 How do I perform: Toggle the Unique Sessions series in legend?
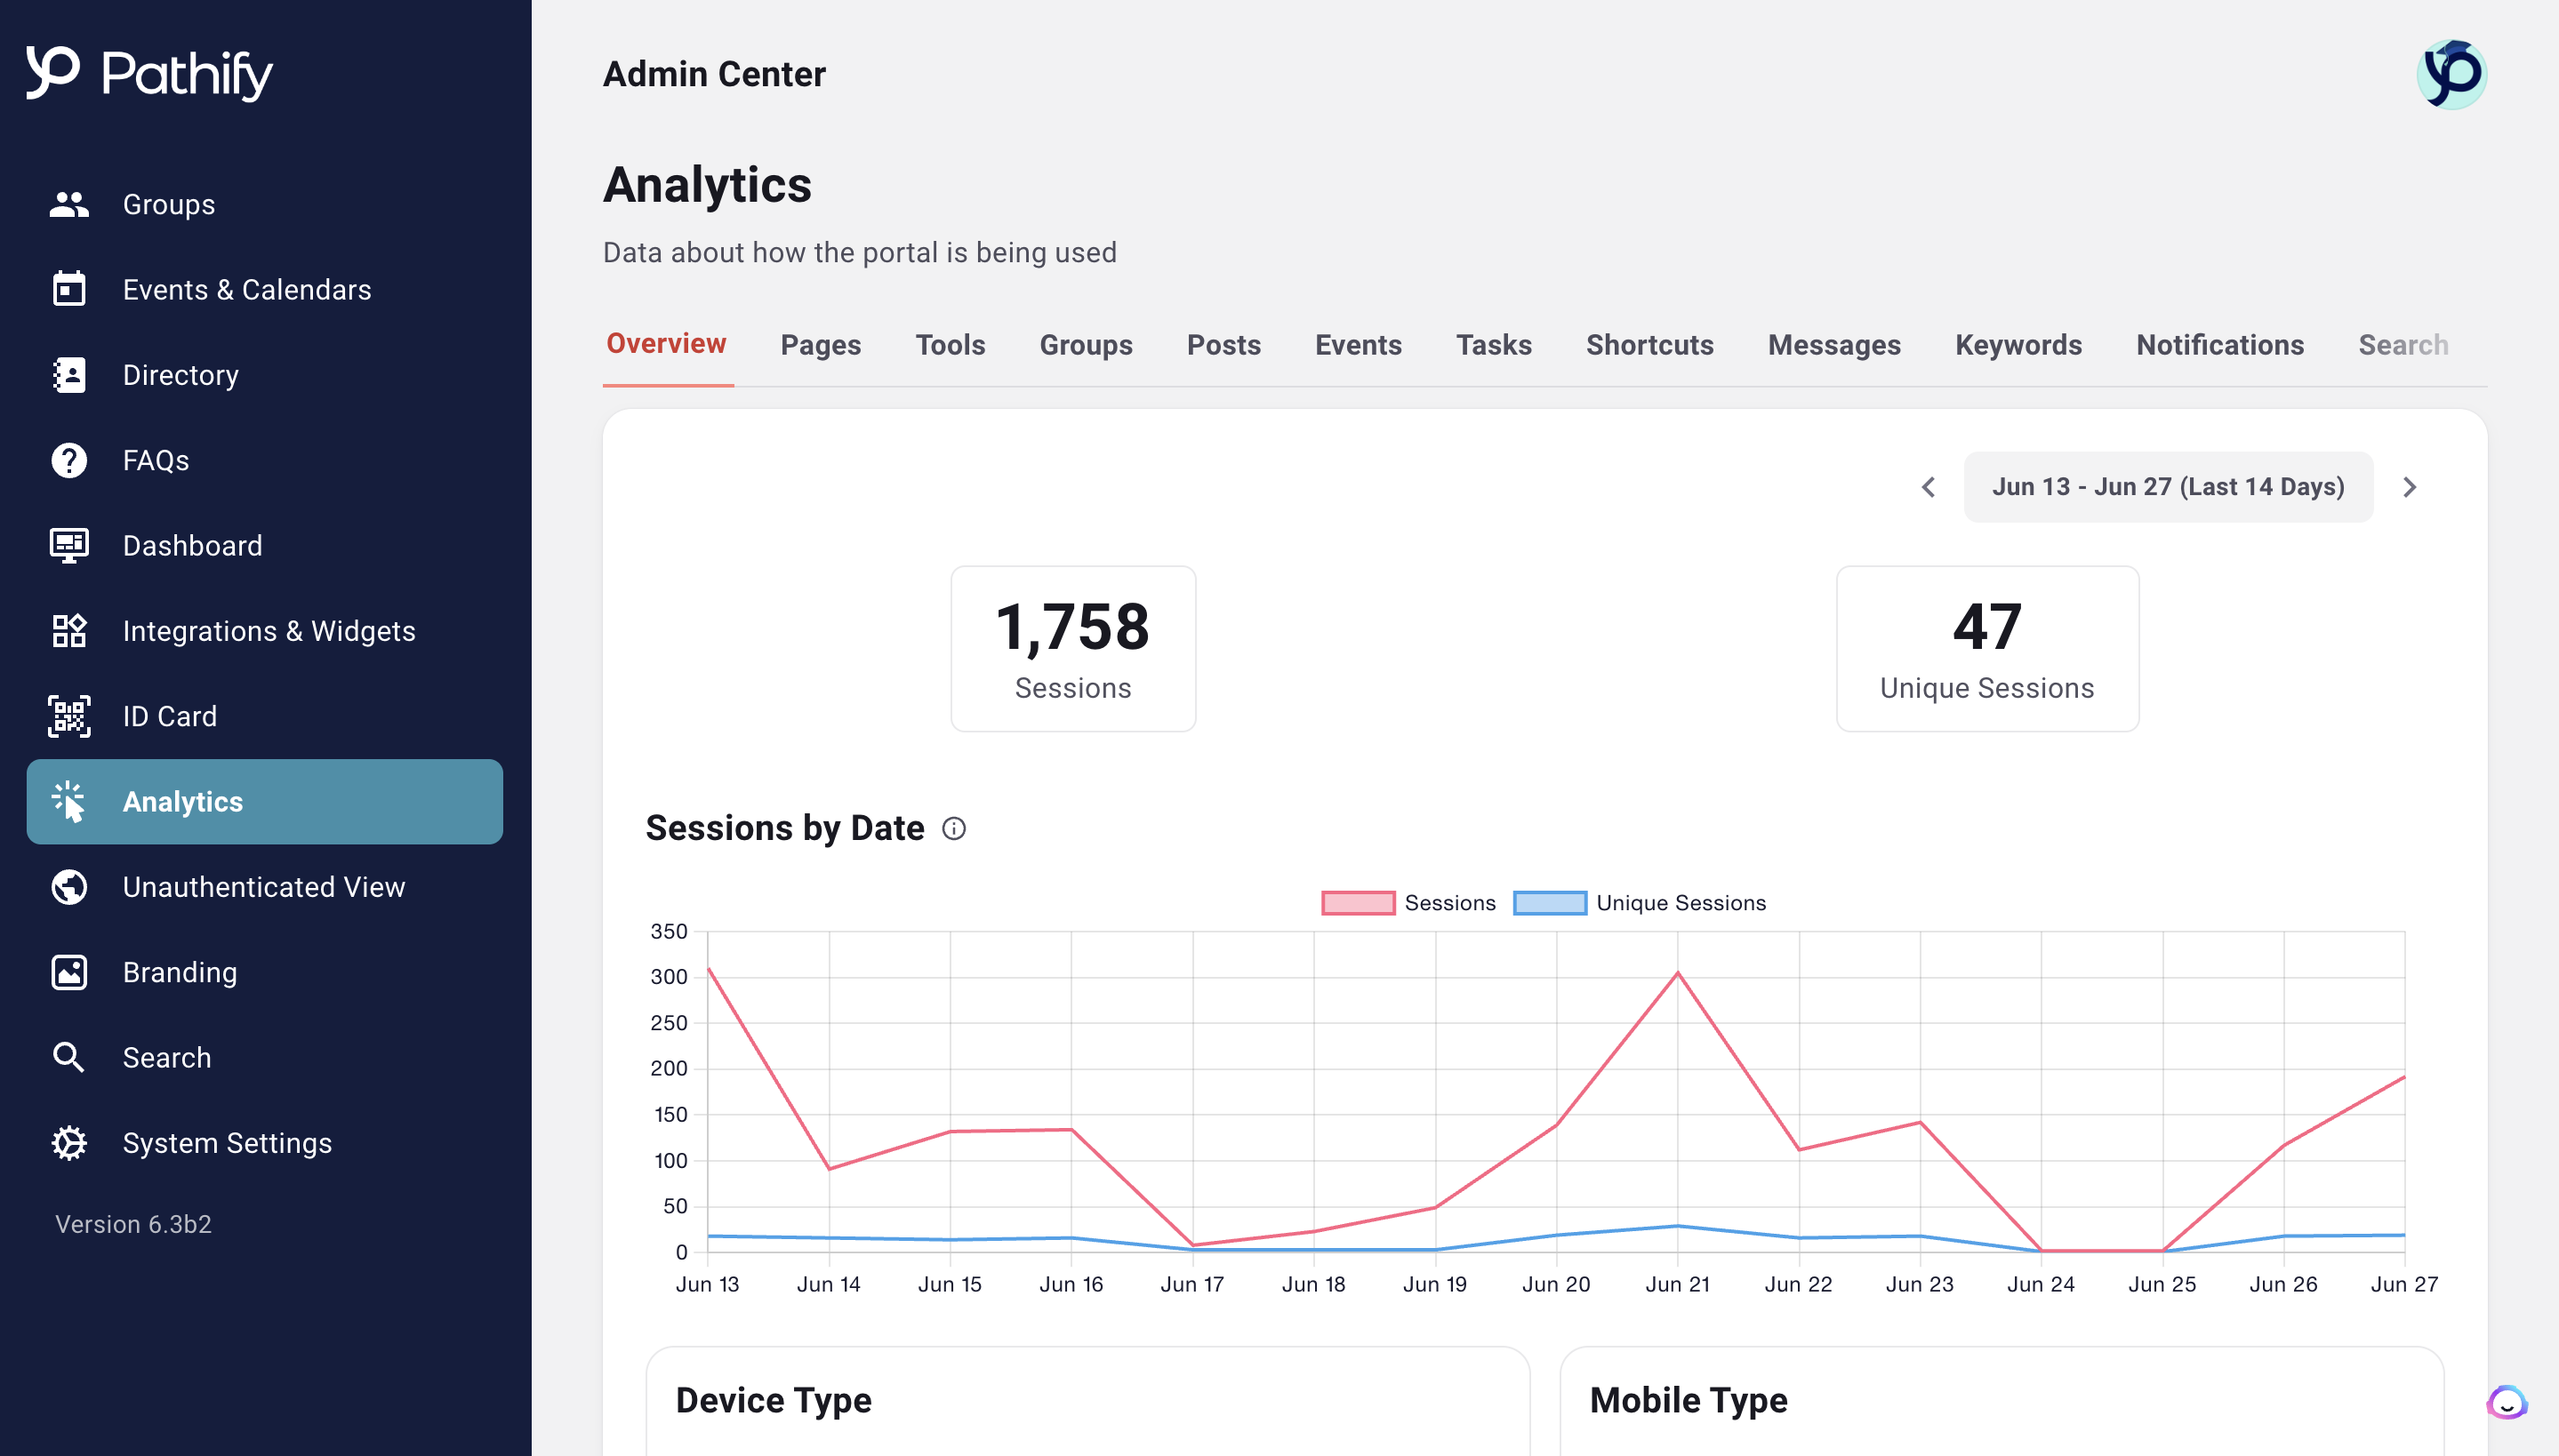pyautogui.click(x=1681, y=902)
